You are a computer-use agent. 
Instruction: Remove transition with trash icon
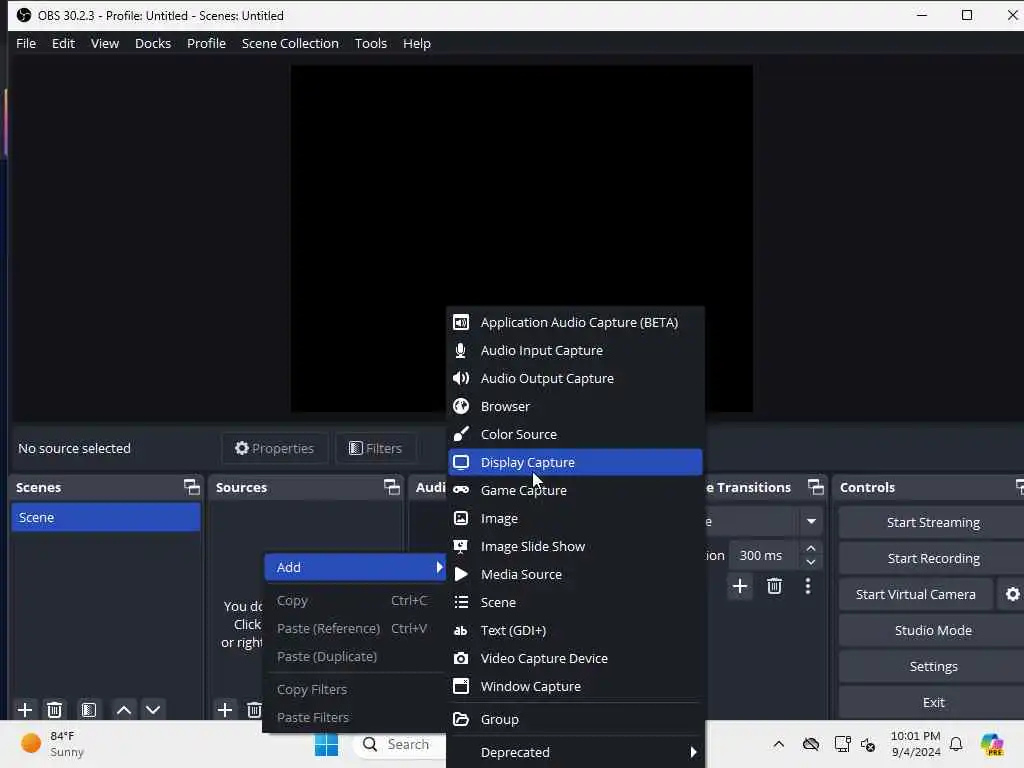pos(775,586)
